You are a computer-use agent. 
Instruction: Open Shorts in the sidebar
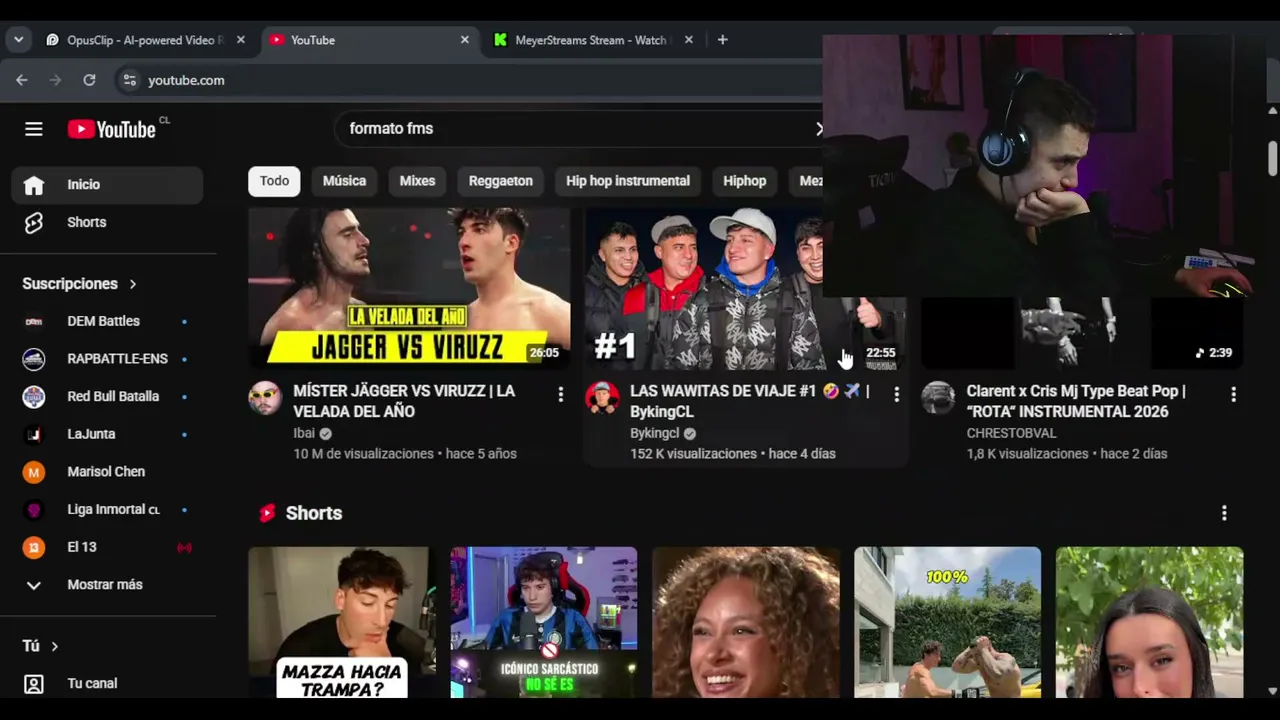click(x=107, y=222)
